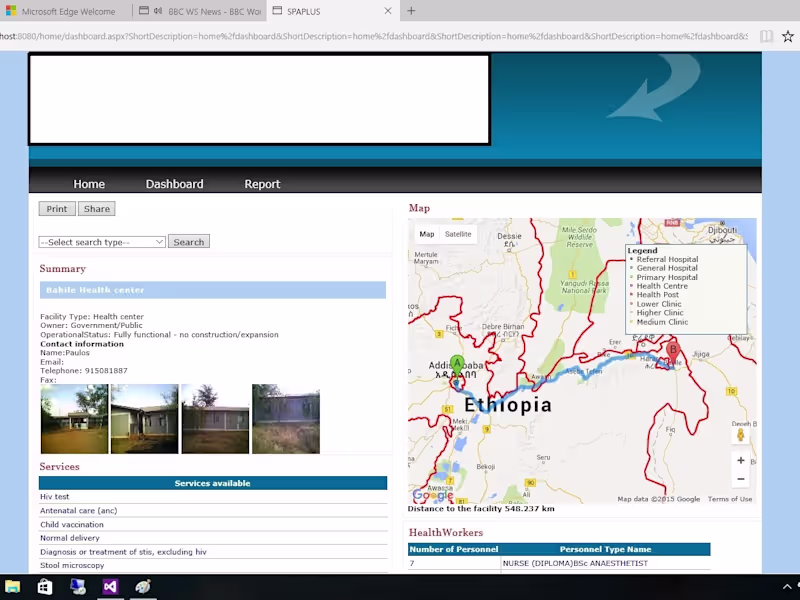Click Referral Hospital legend entry
Image resolution: width=800 pixels, height=600 pixels.
tap(667, 259)
